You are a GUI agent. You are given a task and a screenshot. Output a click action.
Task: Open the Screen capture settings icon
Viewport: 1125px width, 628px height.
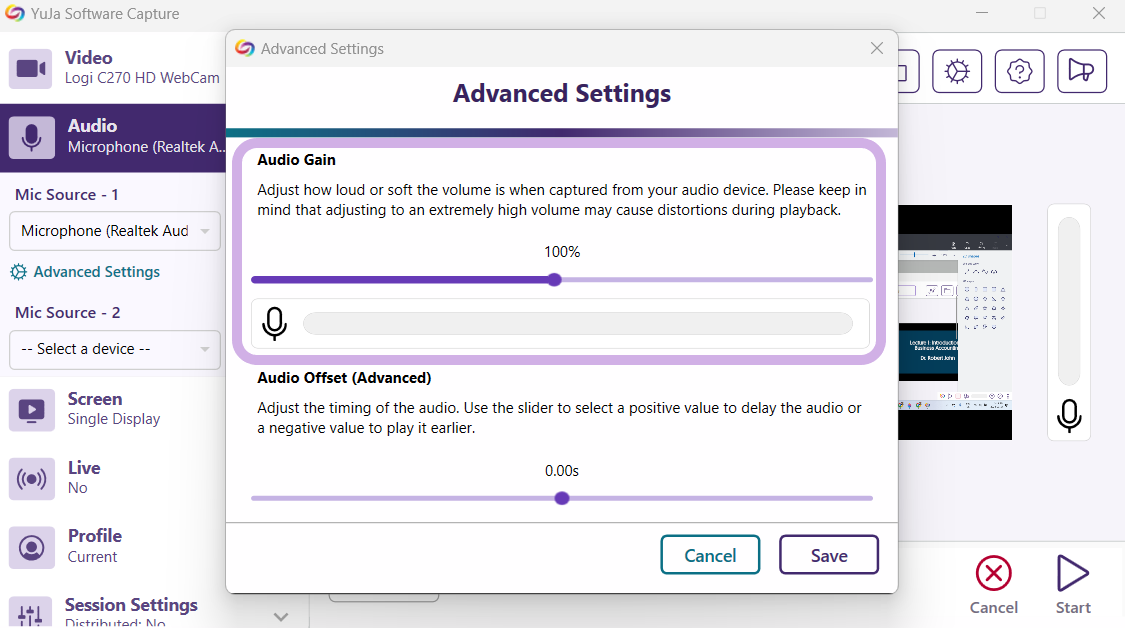point(31,410)
